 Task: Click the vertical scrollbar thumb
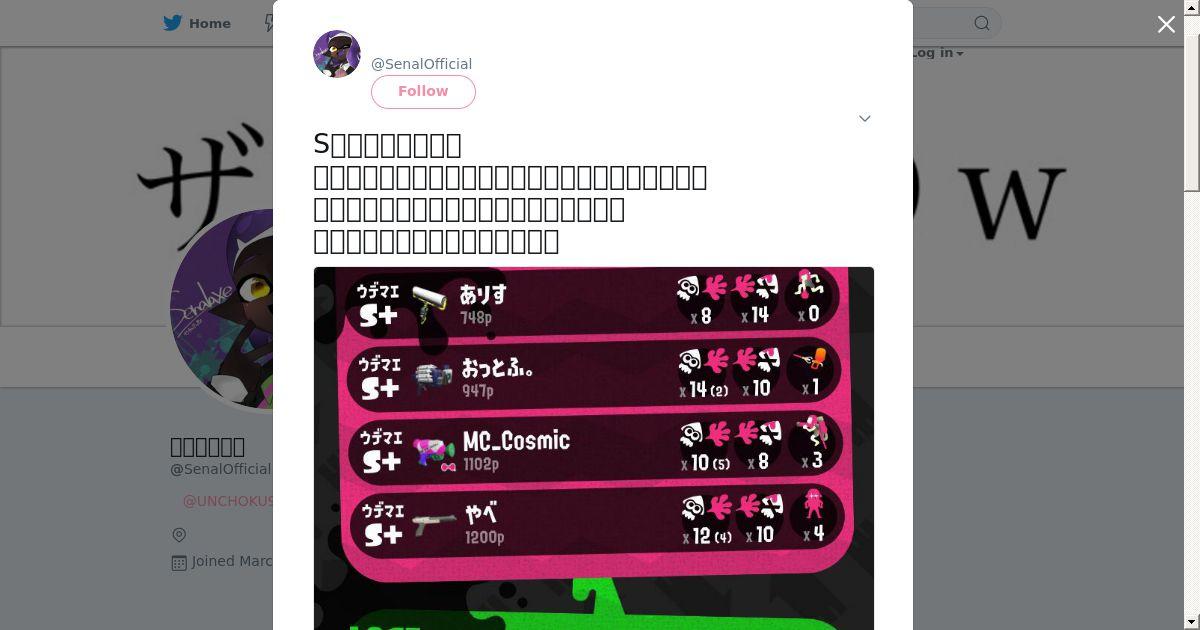click(x=1192, y=102)
